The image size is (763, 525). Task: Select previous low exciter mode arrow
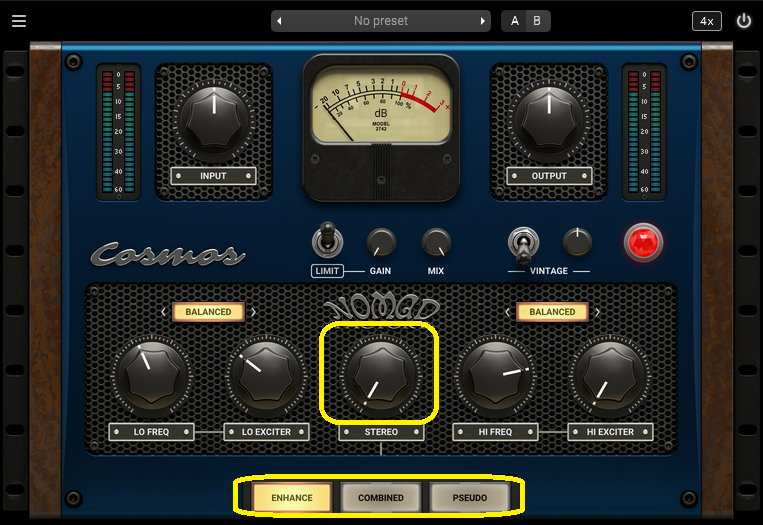click(164, 312)
